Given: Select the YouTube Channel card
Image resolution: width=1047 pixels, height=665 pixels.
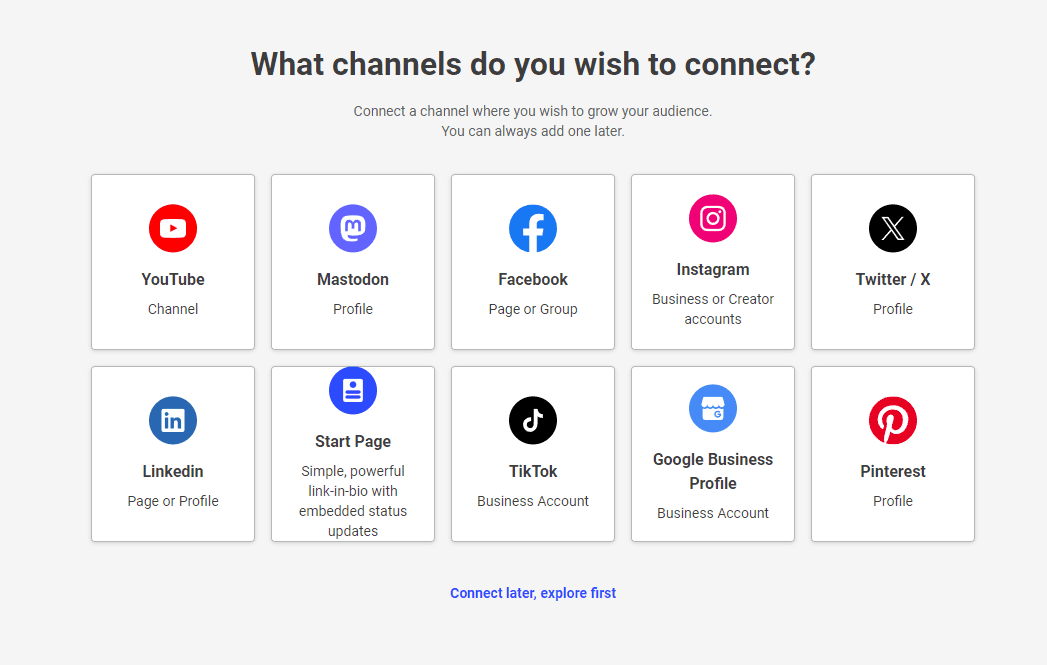Looking at the screenshot, I should point(172,262).
